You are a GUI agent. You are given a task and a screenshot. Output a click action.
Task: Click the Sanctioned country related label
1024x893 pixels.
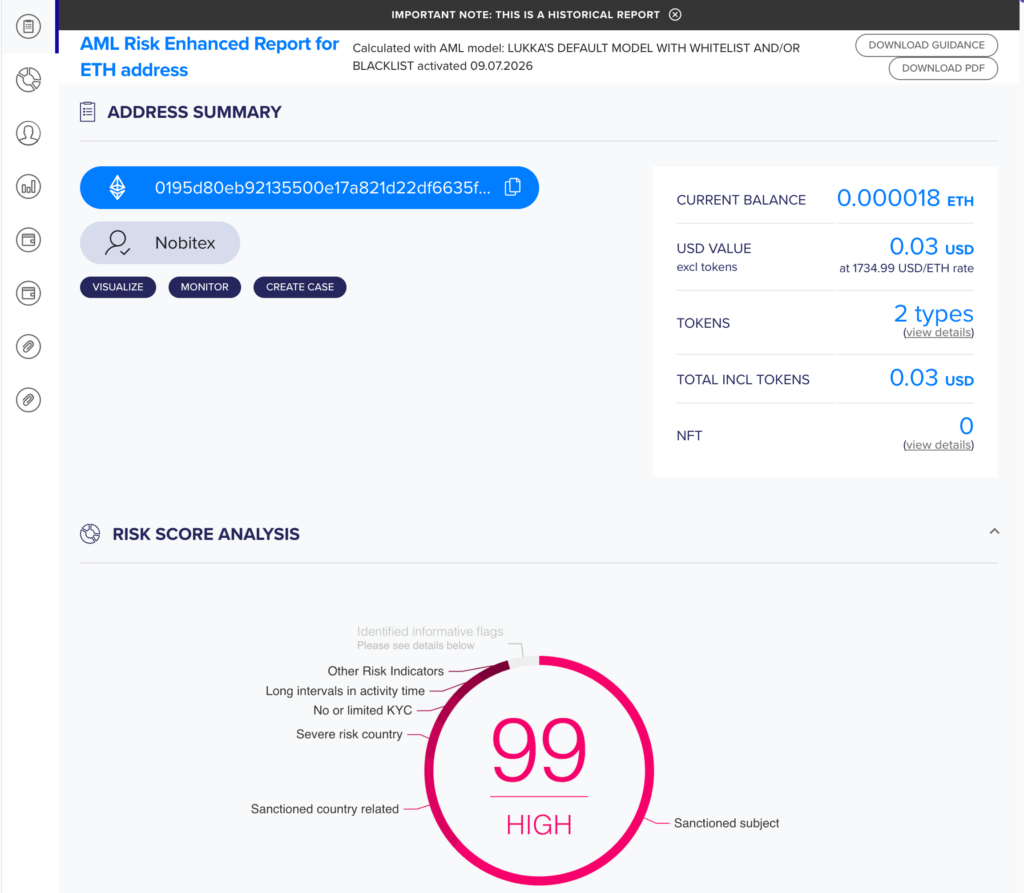tap(325, 809)
